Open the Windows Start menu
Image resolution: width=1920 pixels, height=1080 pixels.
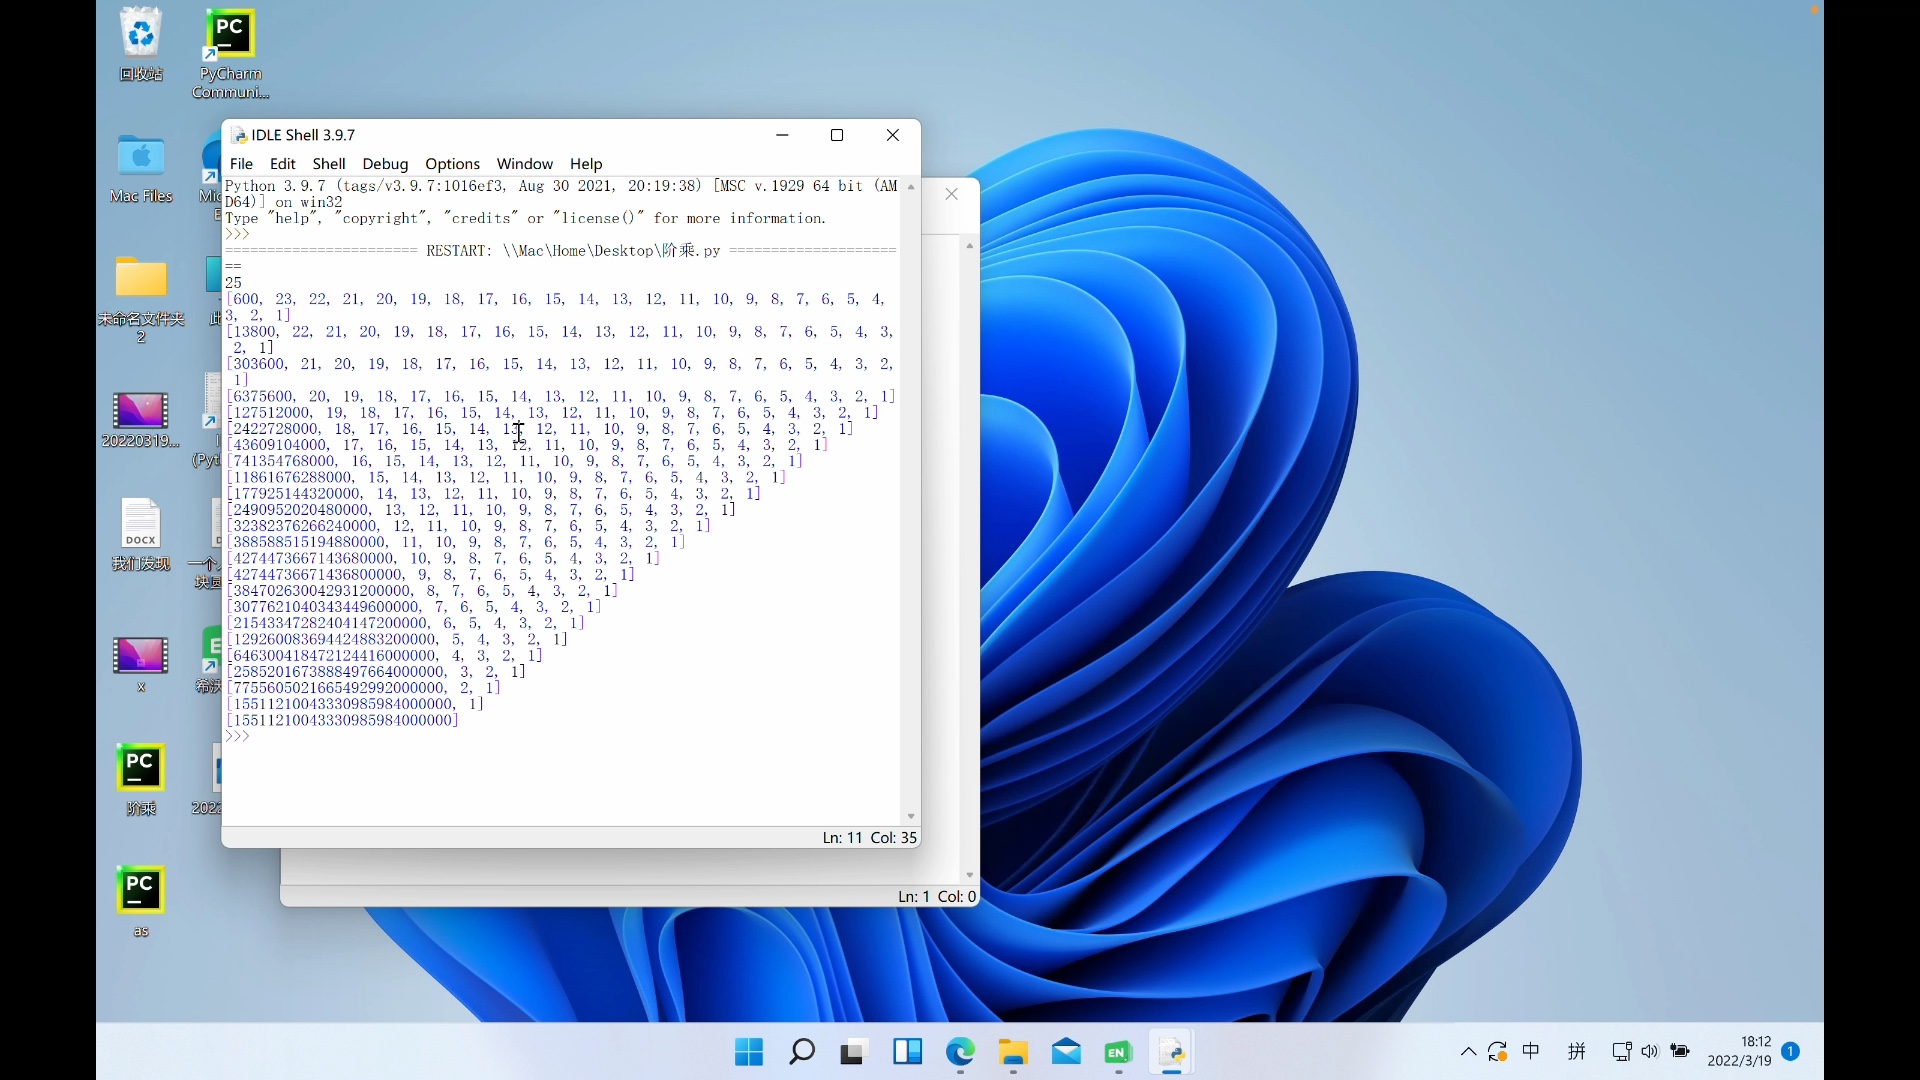click(748, 1052)
